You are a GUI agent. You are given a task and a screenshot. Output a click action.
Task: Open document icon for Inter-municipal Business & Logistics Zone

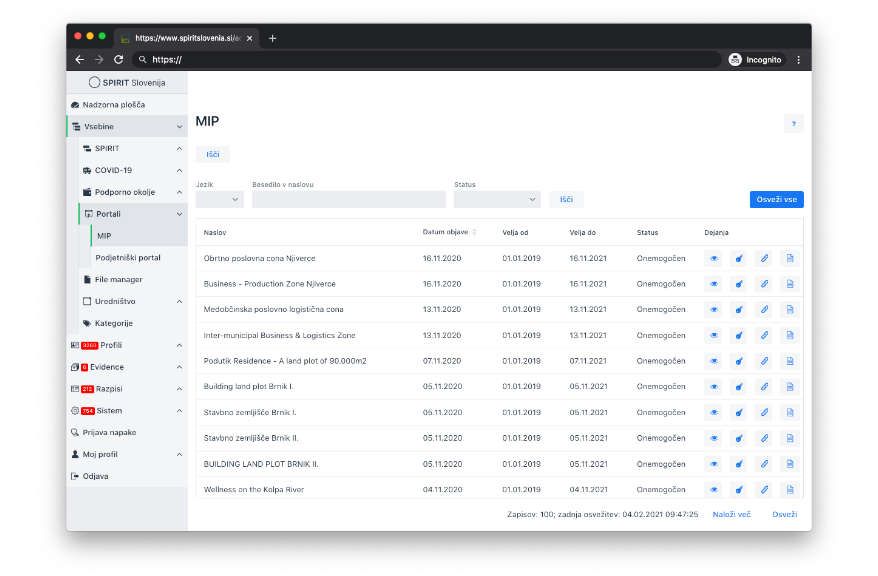click(789, 335)
